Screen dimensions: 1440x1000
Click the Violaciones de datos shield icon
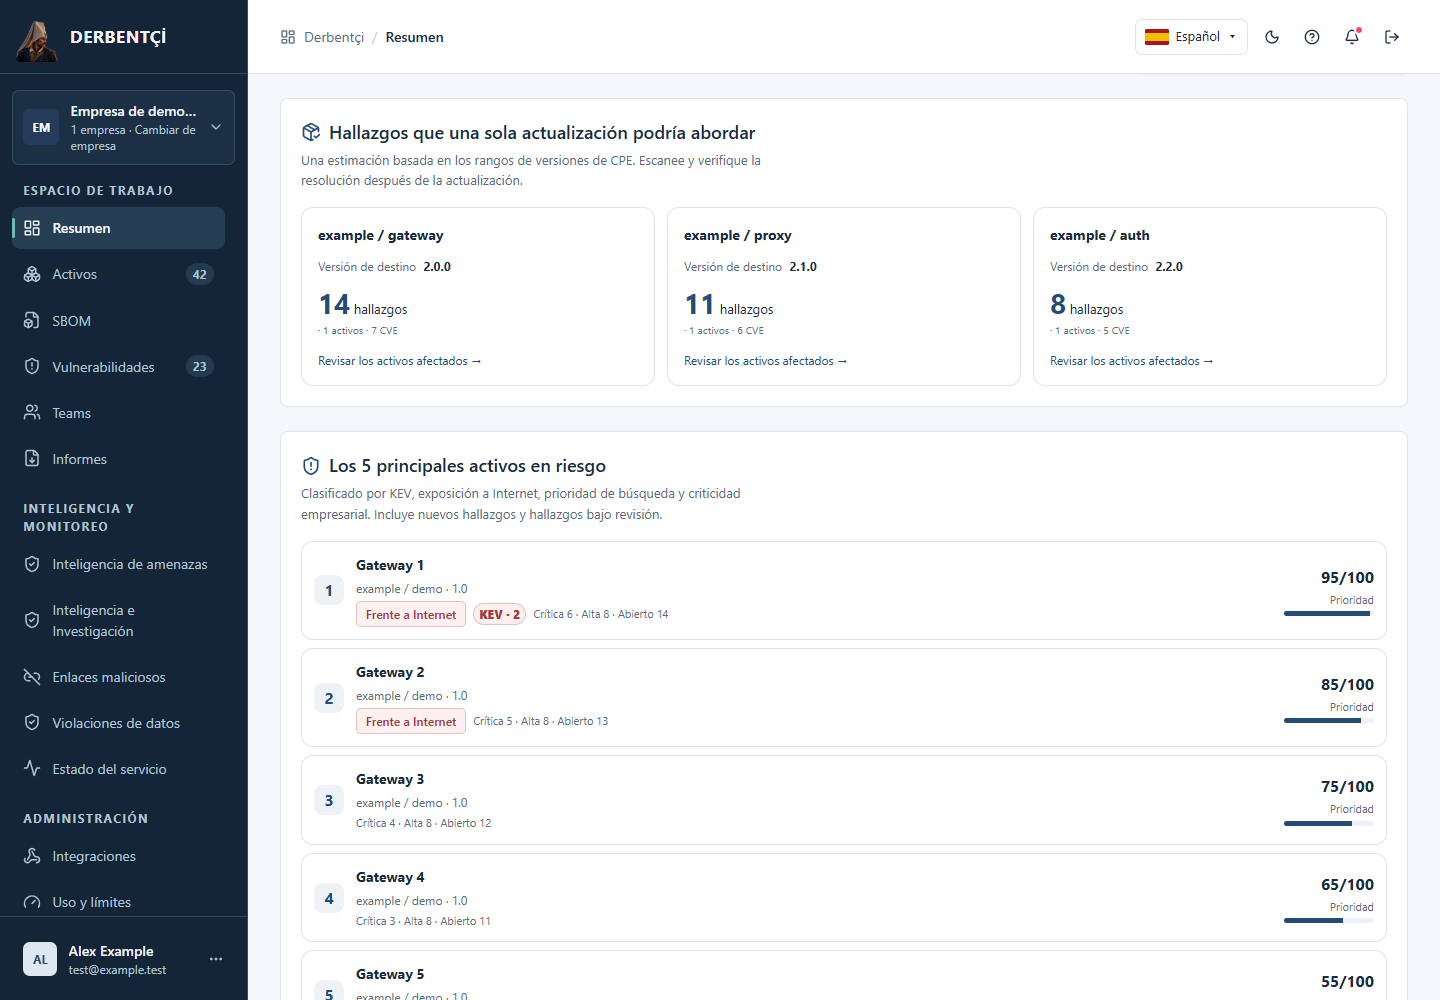tap(32, 723)
